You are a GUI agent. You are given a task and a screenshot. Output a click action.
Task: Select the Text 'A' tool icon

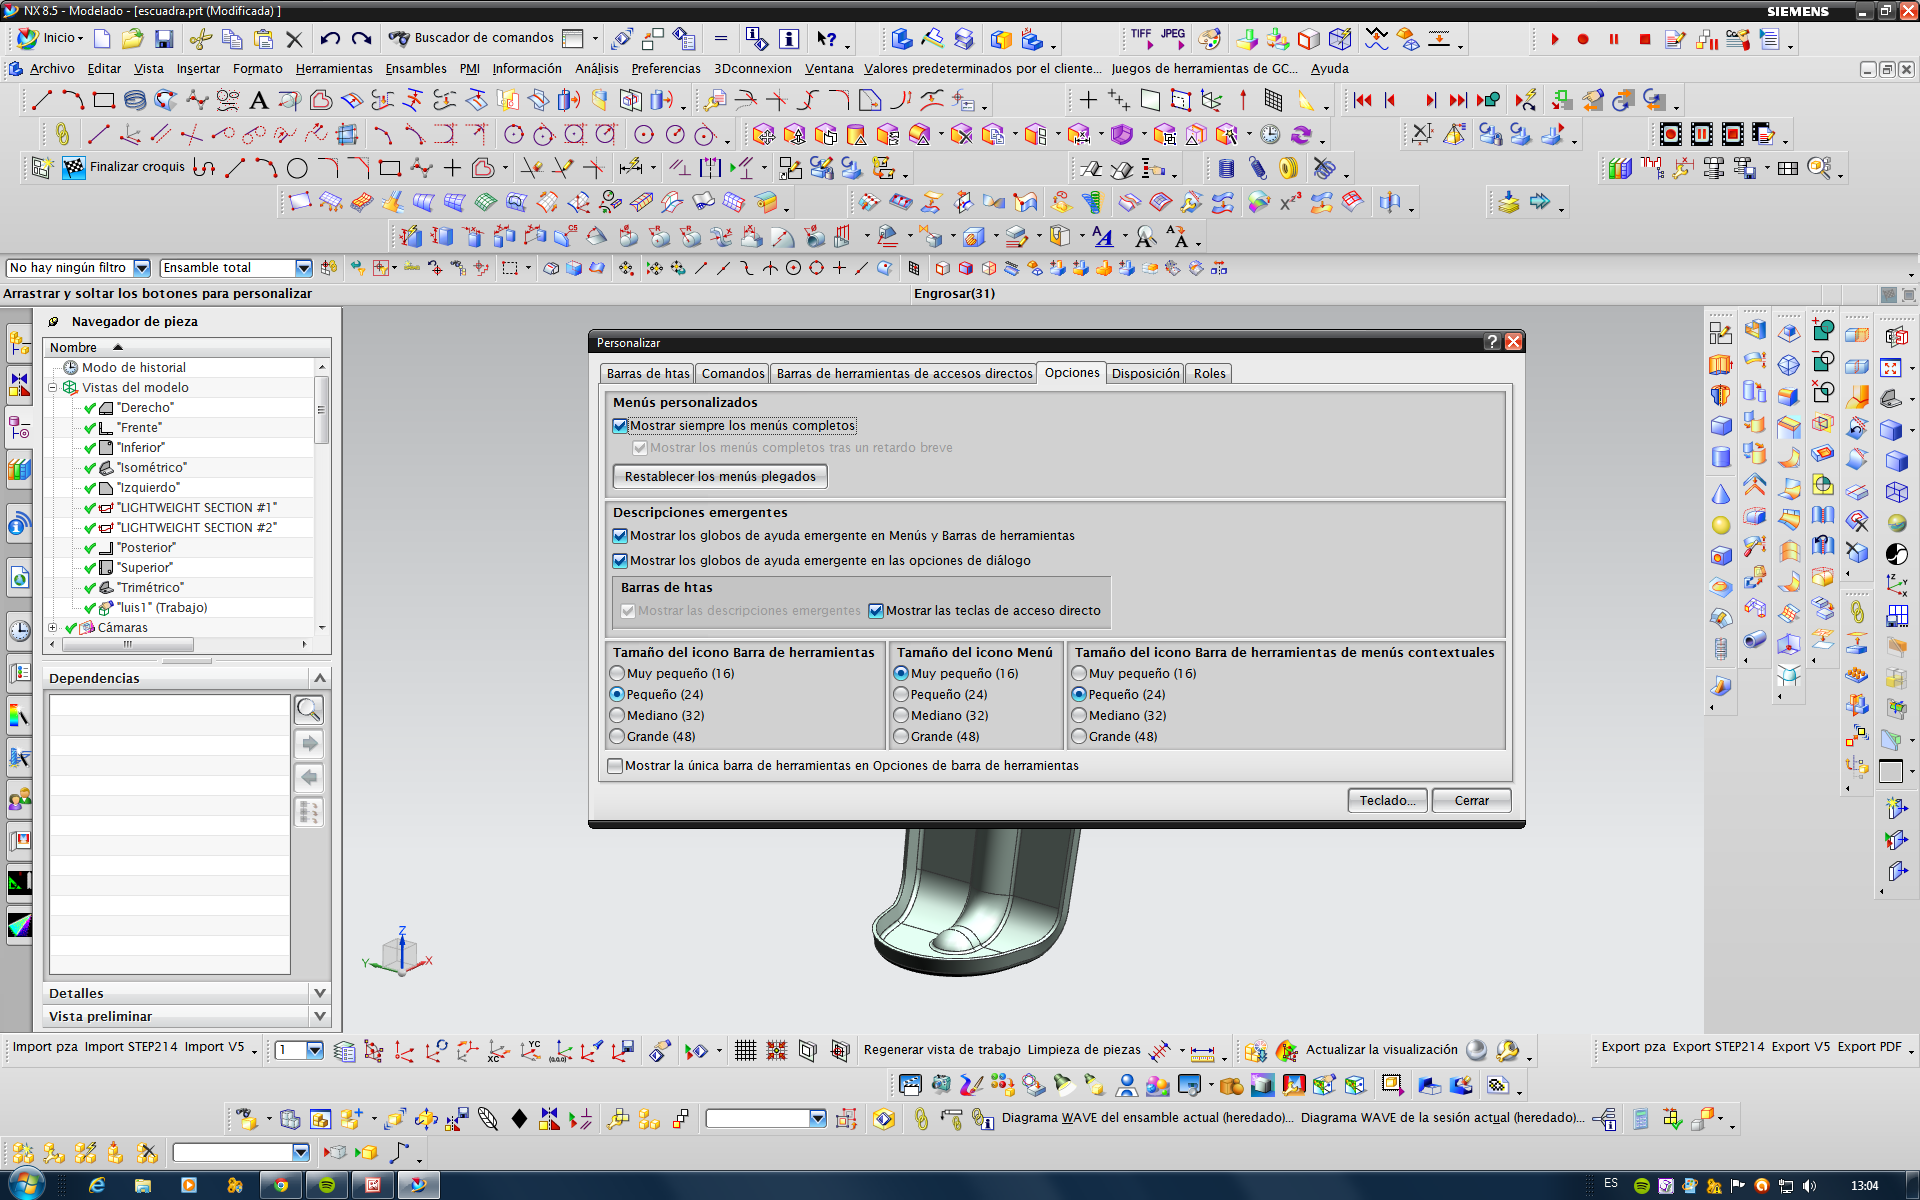point(258,100)
